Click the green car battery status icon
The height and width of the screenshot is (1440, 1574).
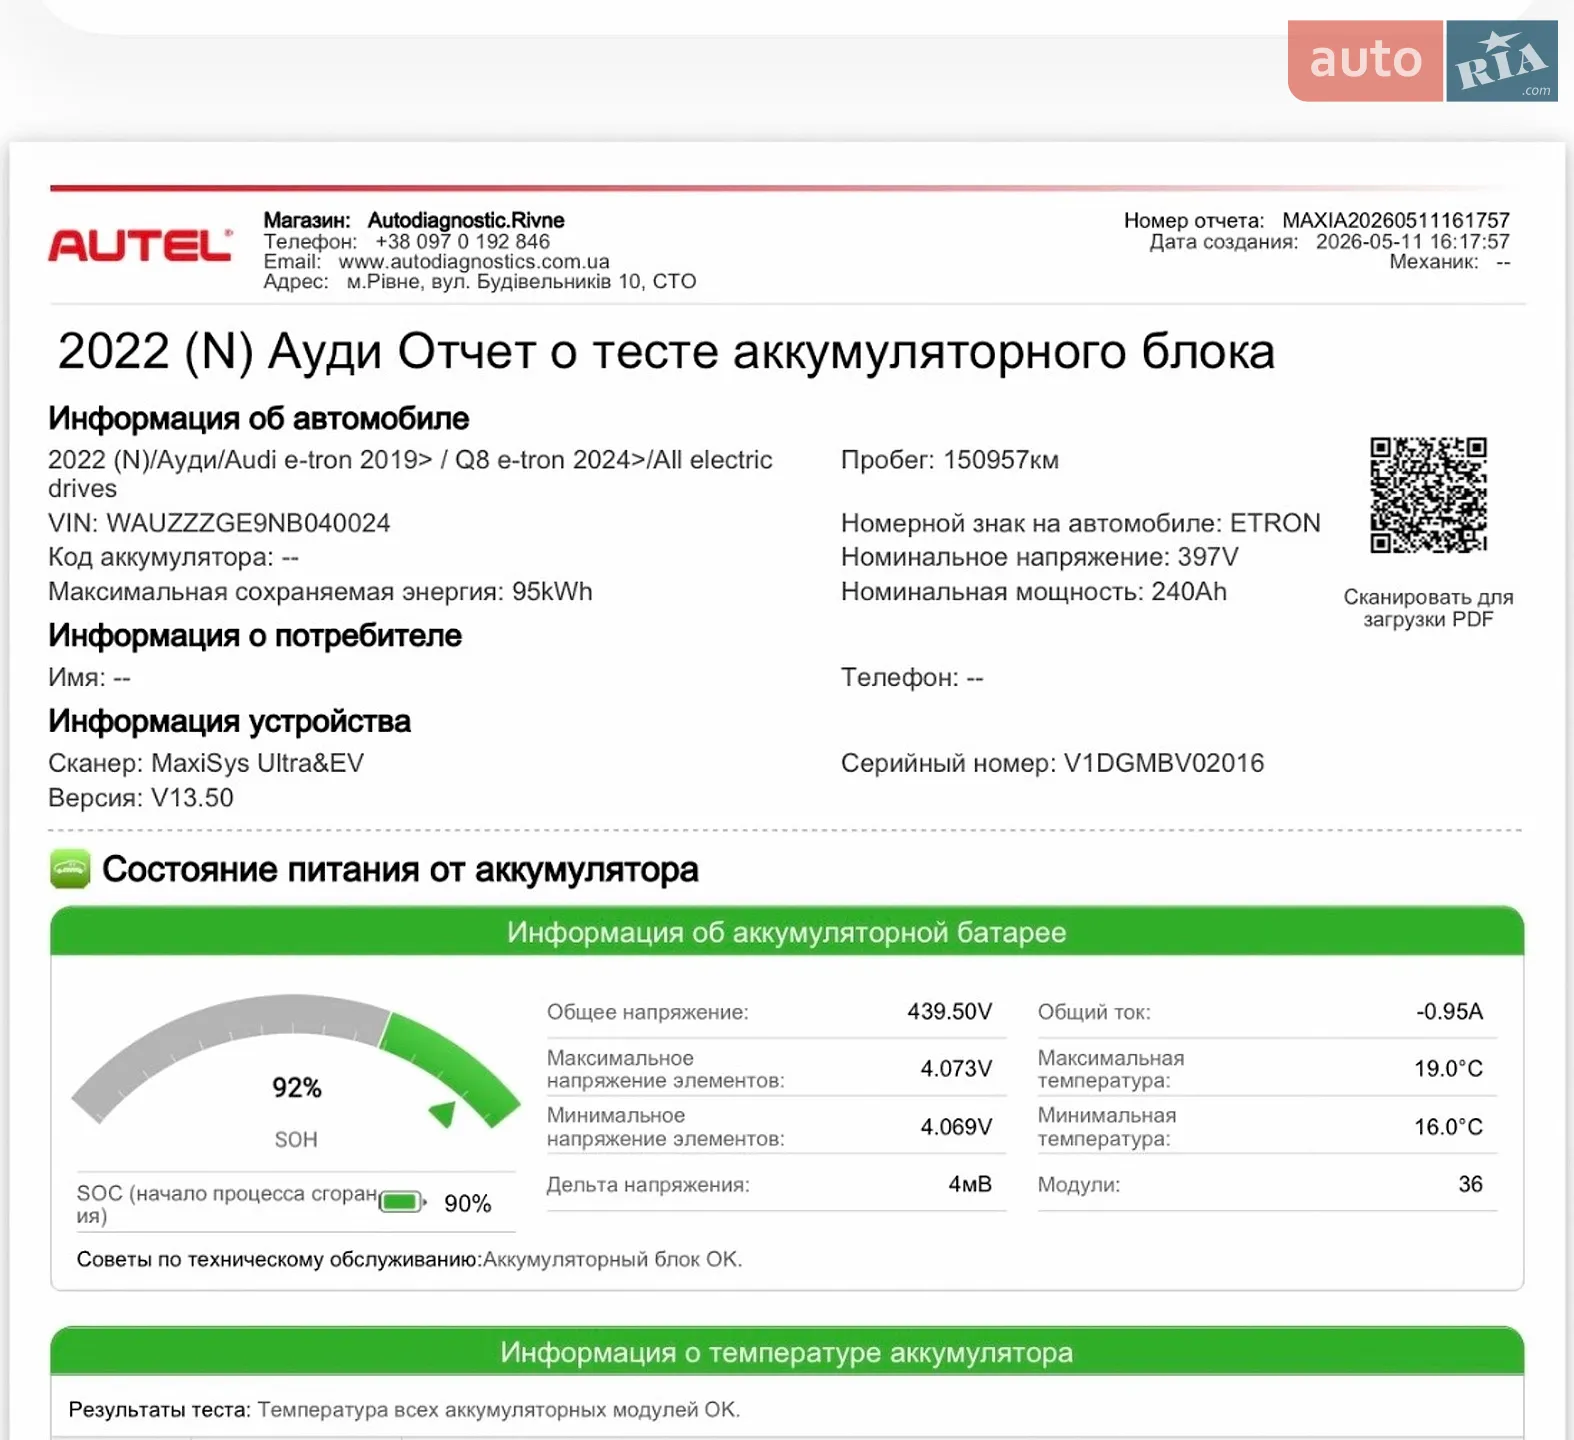click(70, 869)
